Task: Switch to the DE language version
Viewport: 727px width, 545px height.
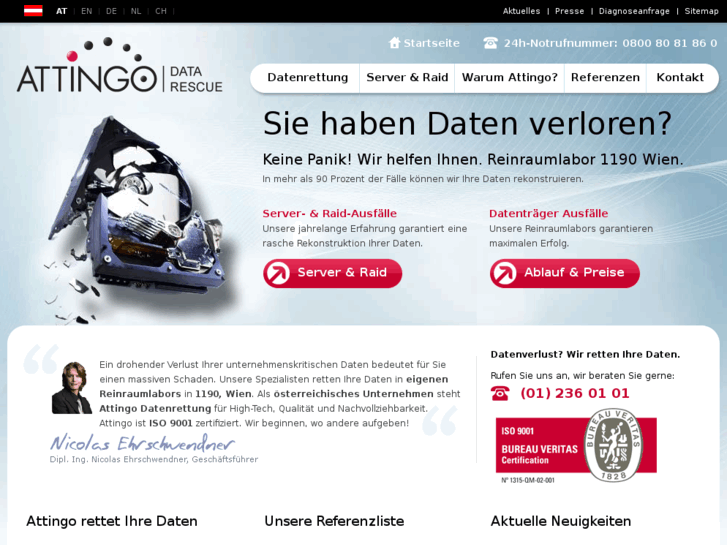Action: (x=111, y=11)
